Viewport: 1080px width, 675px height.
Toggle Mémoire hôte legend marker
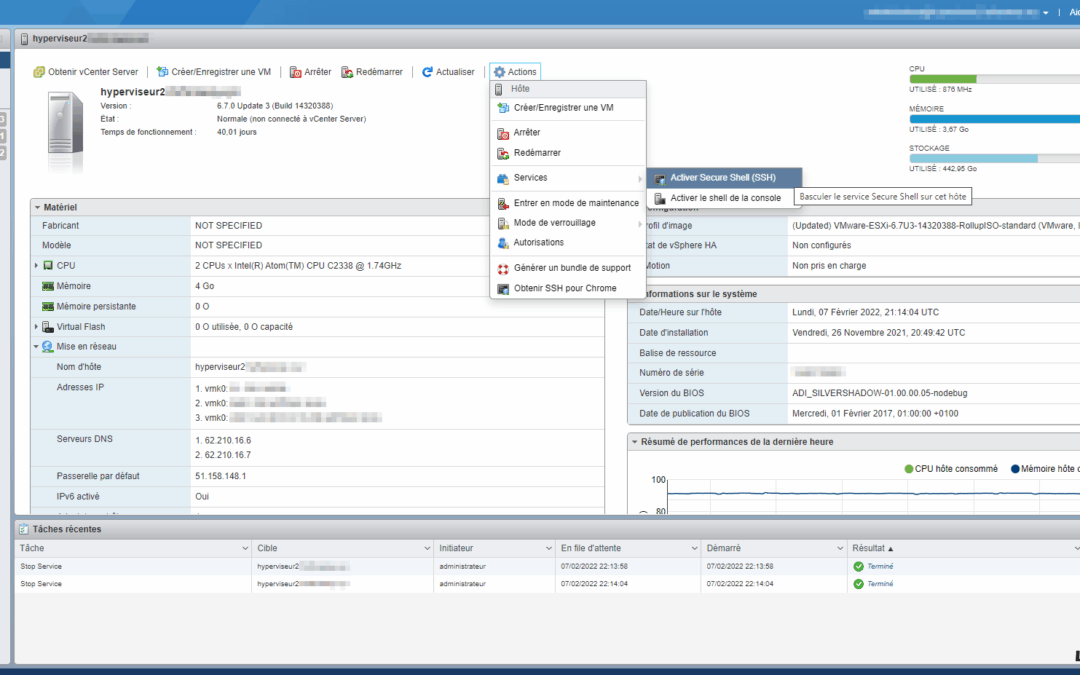1015,469
